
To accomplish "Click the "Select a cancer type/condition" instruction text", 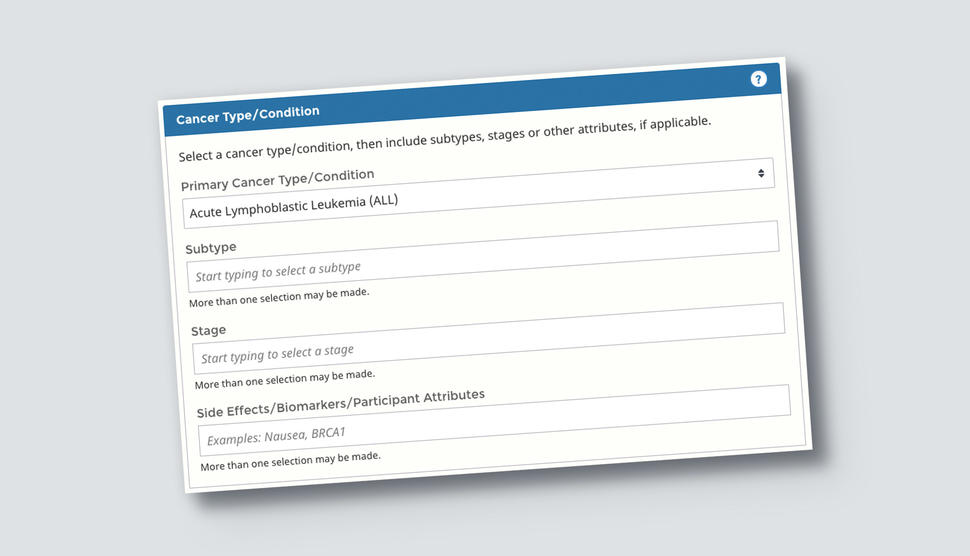I will click(300, 149).
